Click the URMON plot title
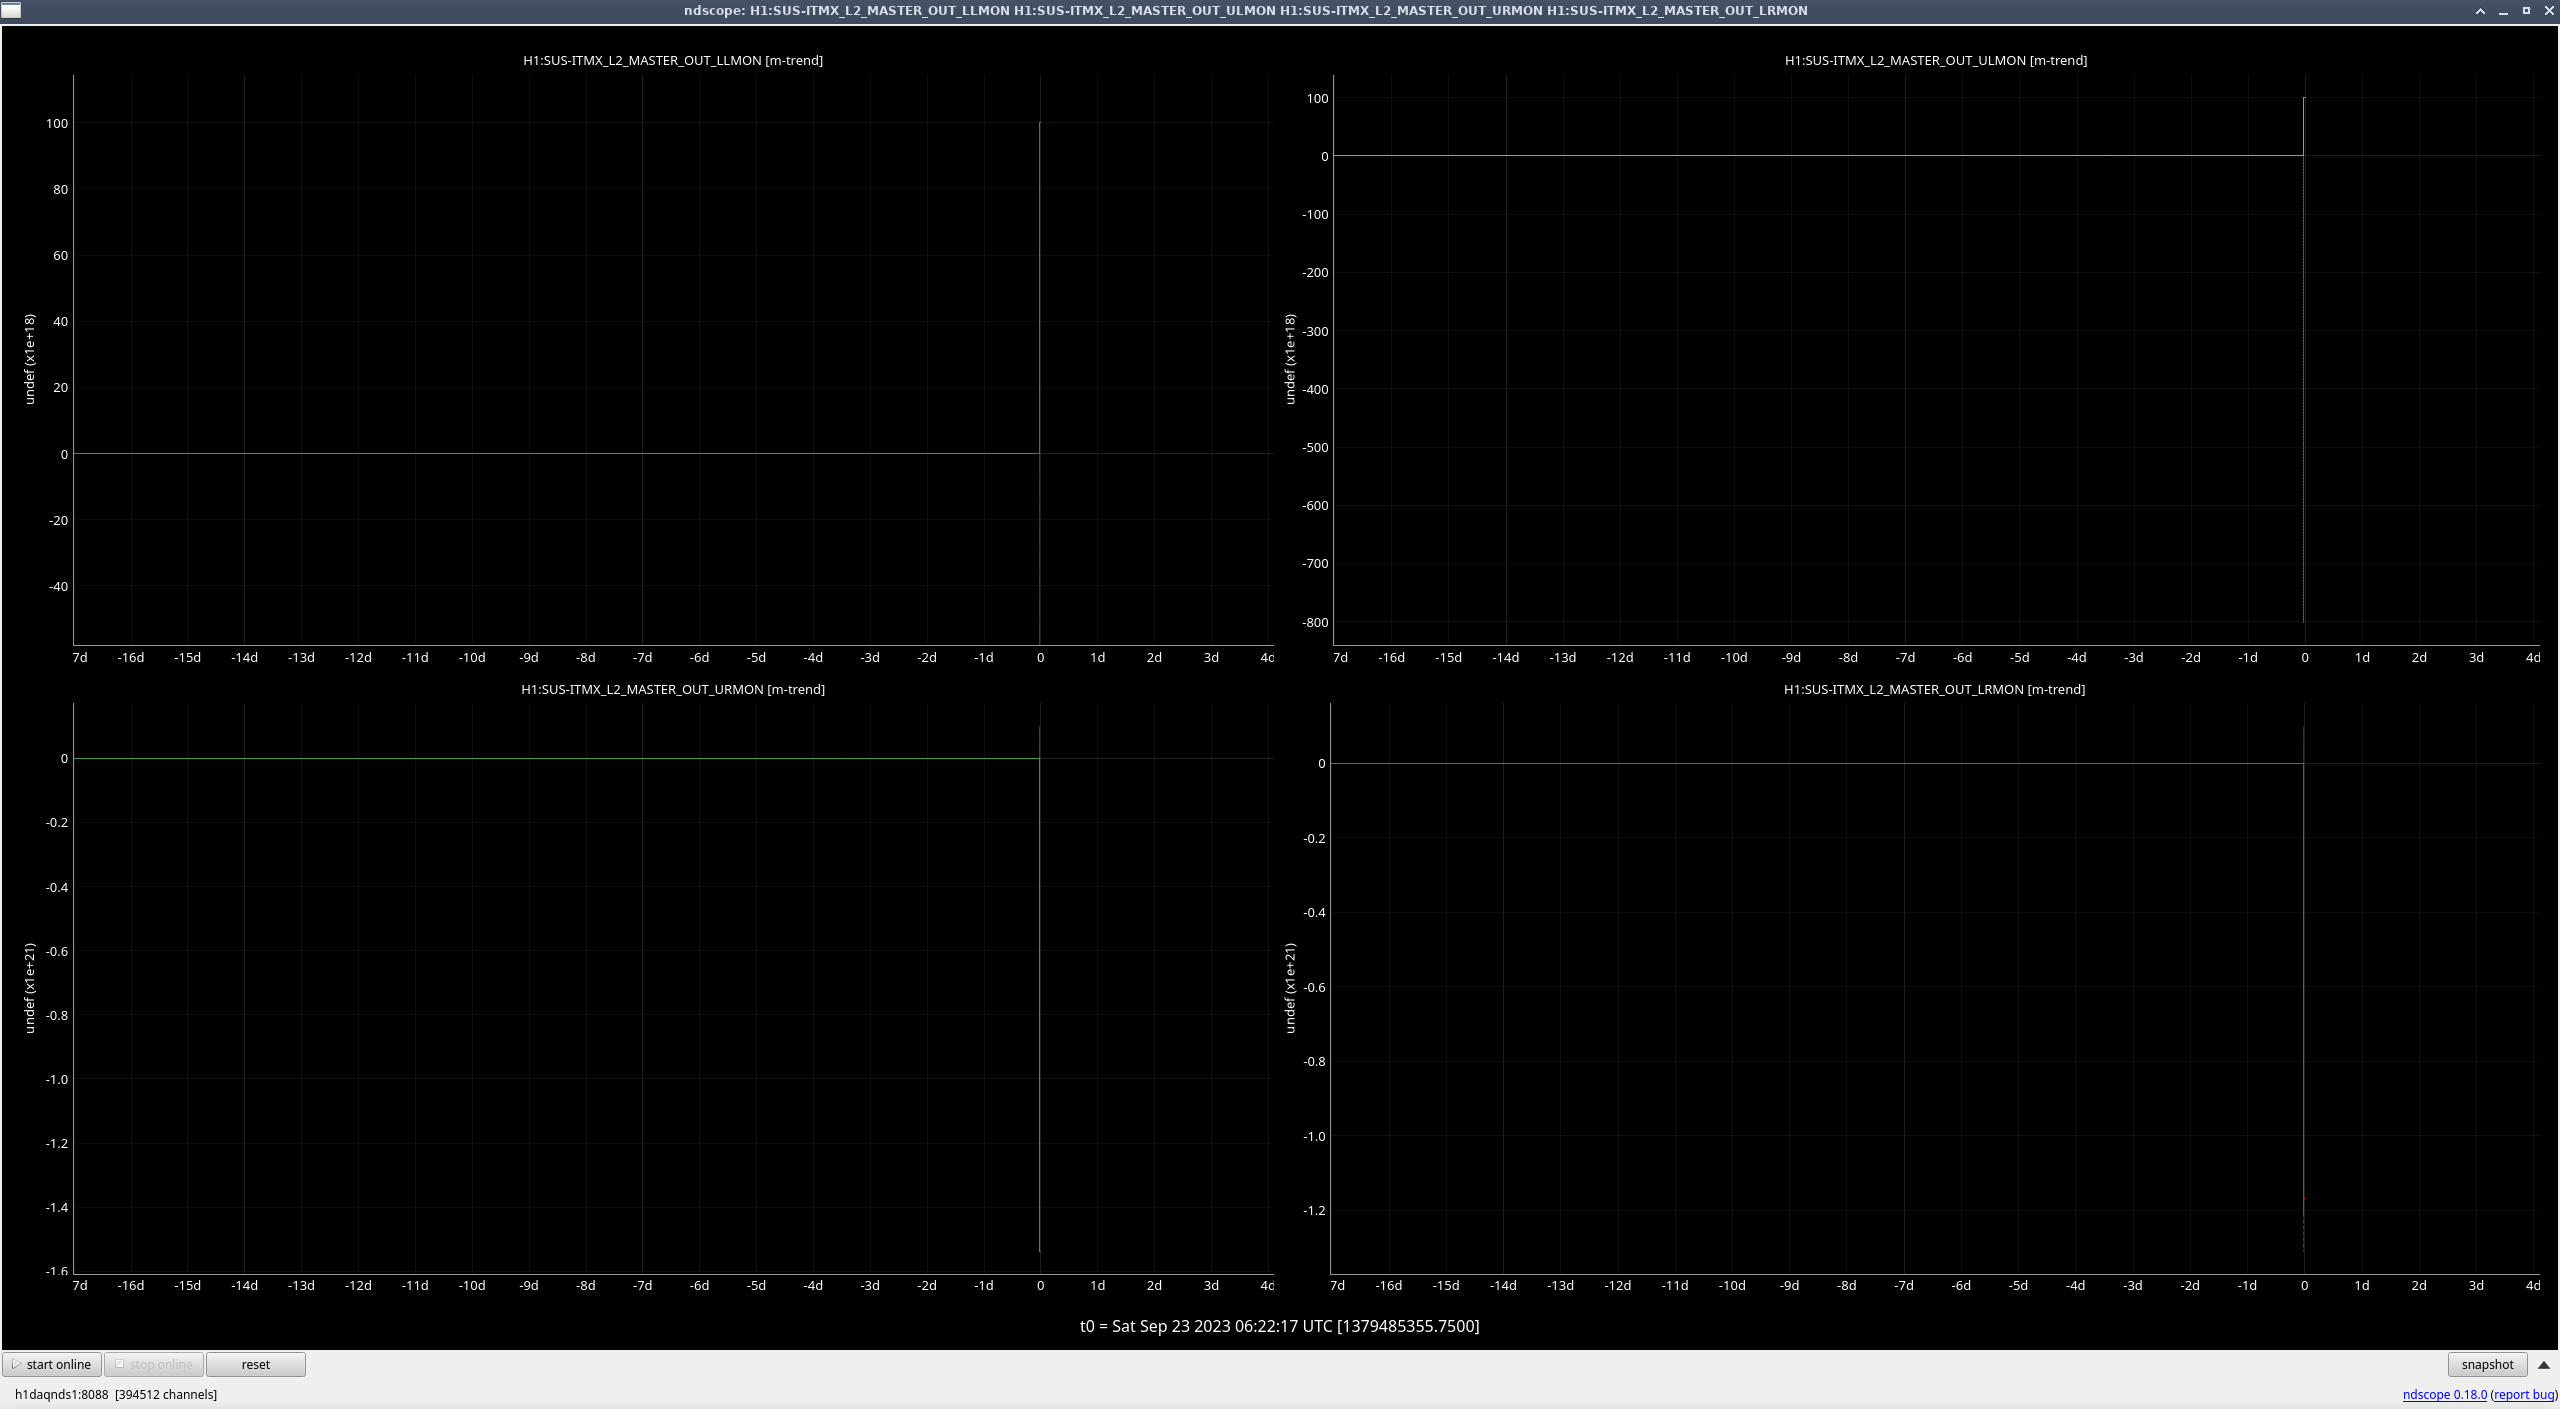 [673, 689]
